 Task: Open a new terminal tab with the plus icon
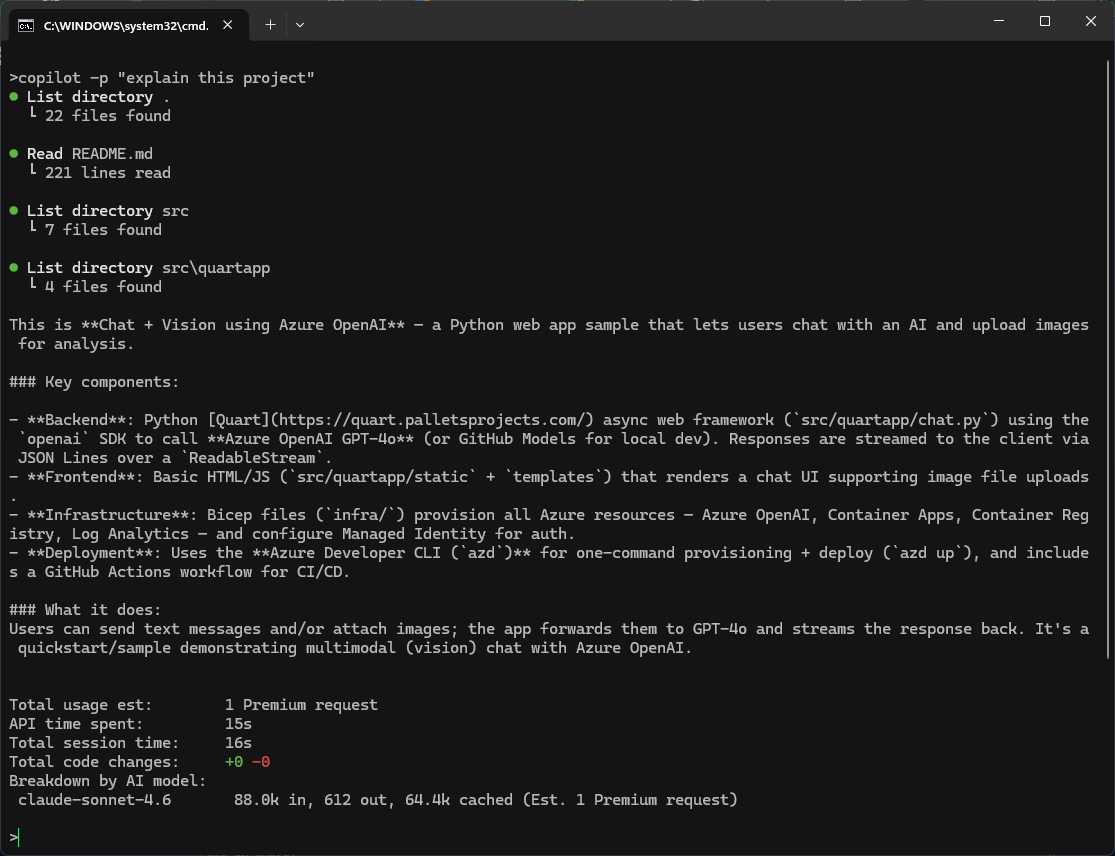tap(270, 21)
